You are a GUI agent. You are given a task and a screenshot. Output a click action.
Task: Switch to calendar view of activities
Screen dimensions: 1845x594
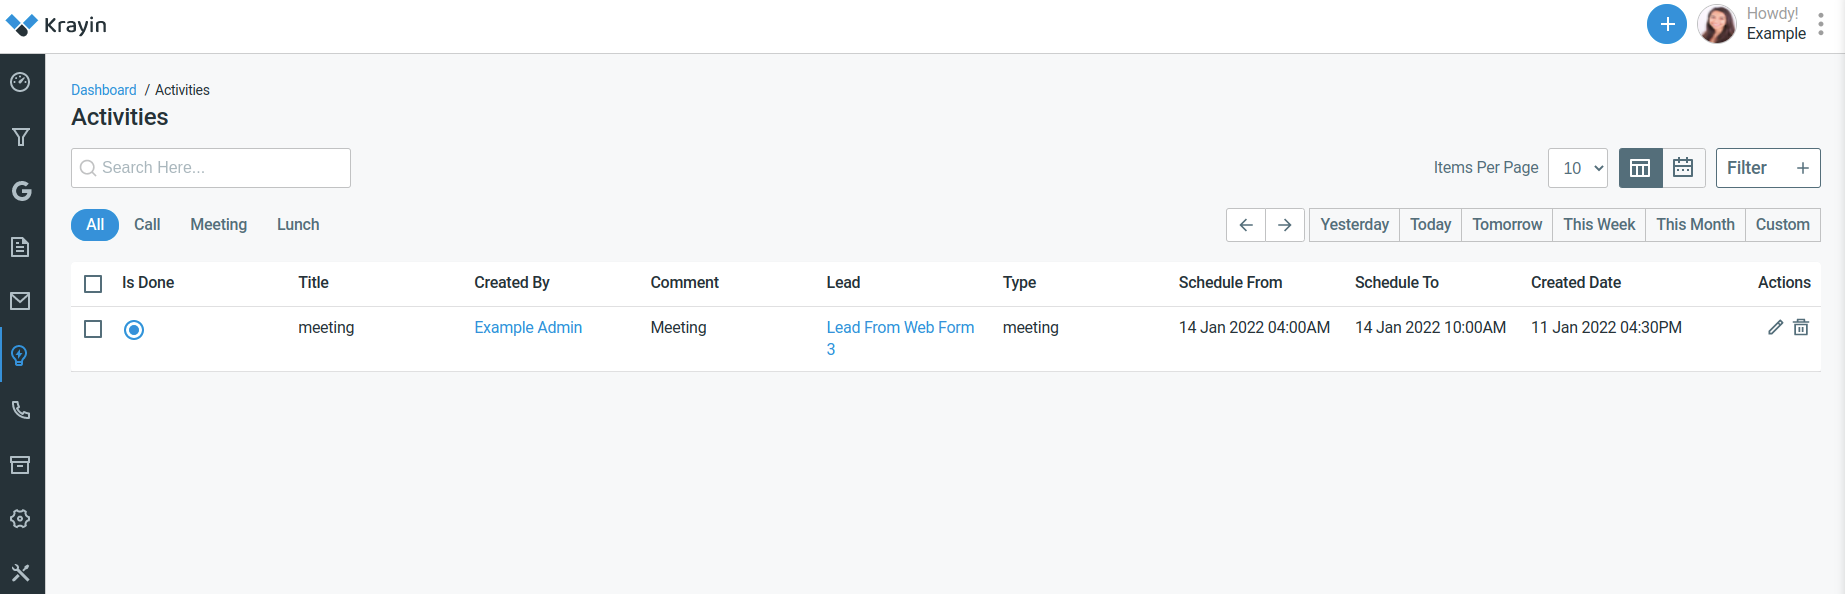tap(1682, 167)
